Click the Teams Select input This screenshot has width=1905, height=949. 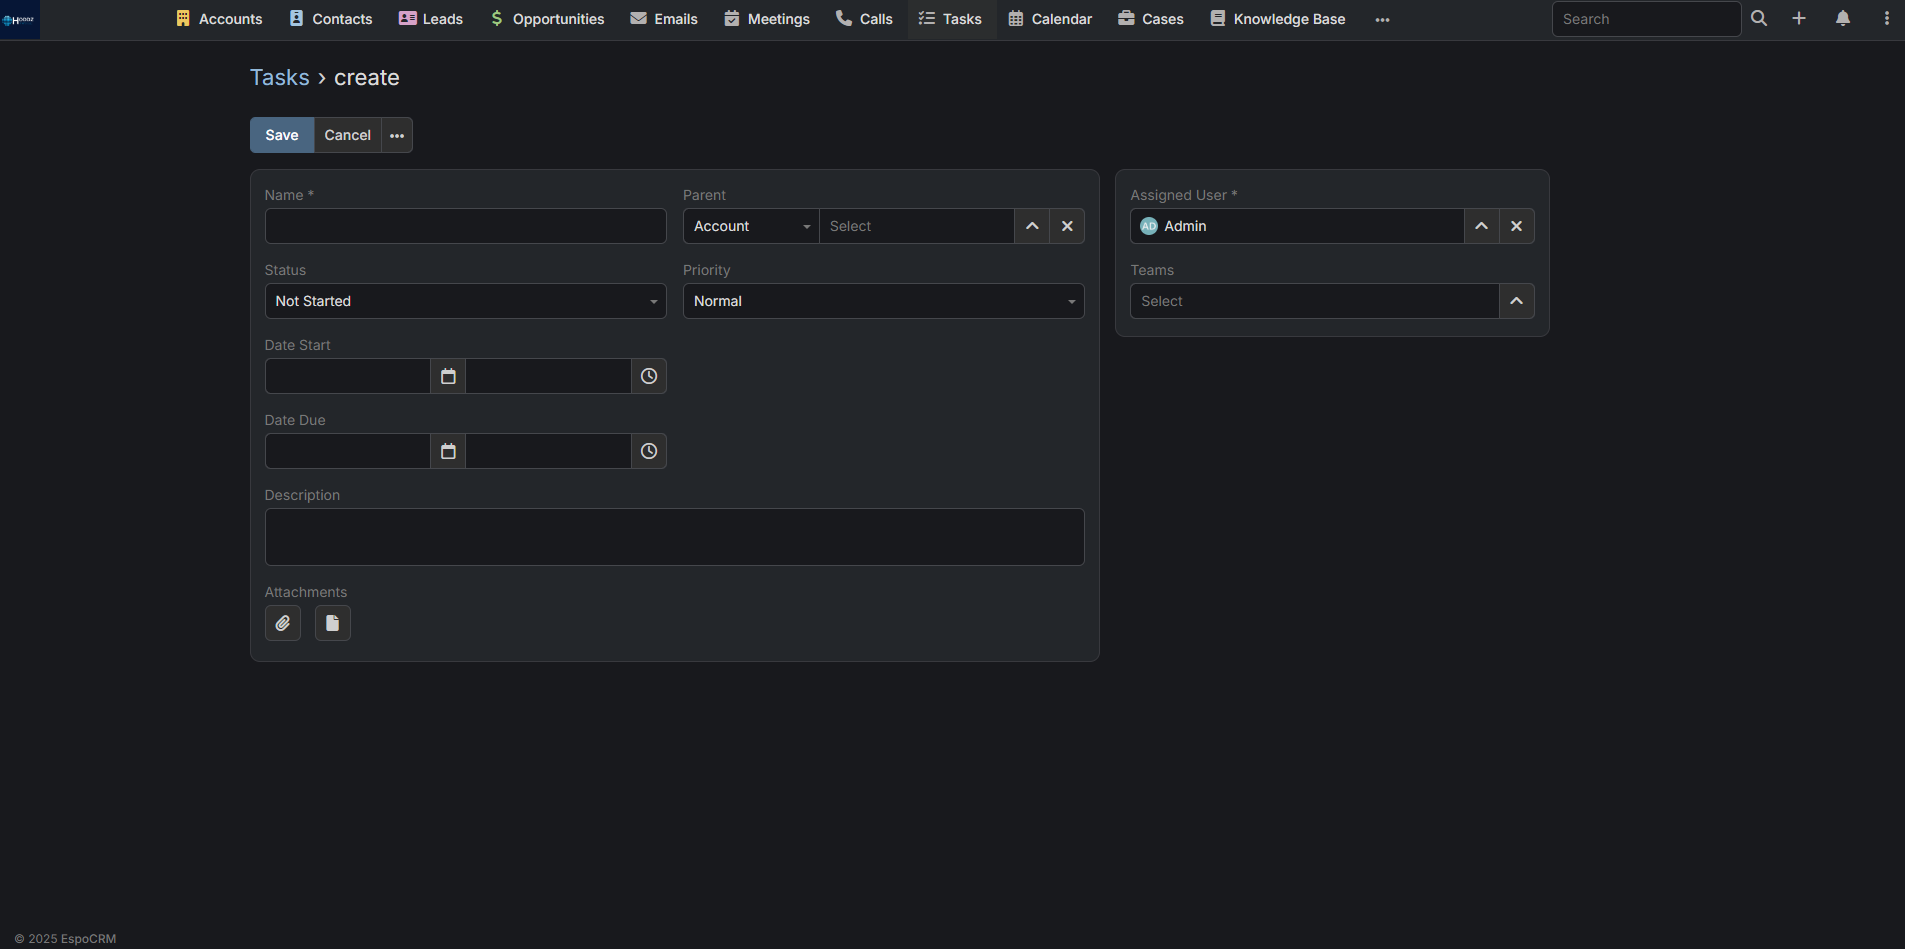pyautogui.click(x=1315, y=301)
